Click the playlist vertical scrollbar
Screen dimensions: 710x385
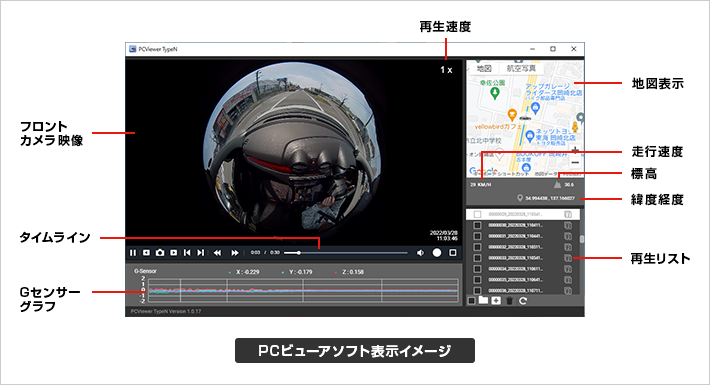click(582, 239)
